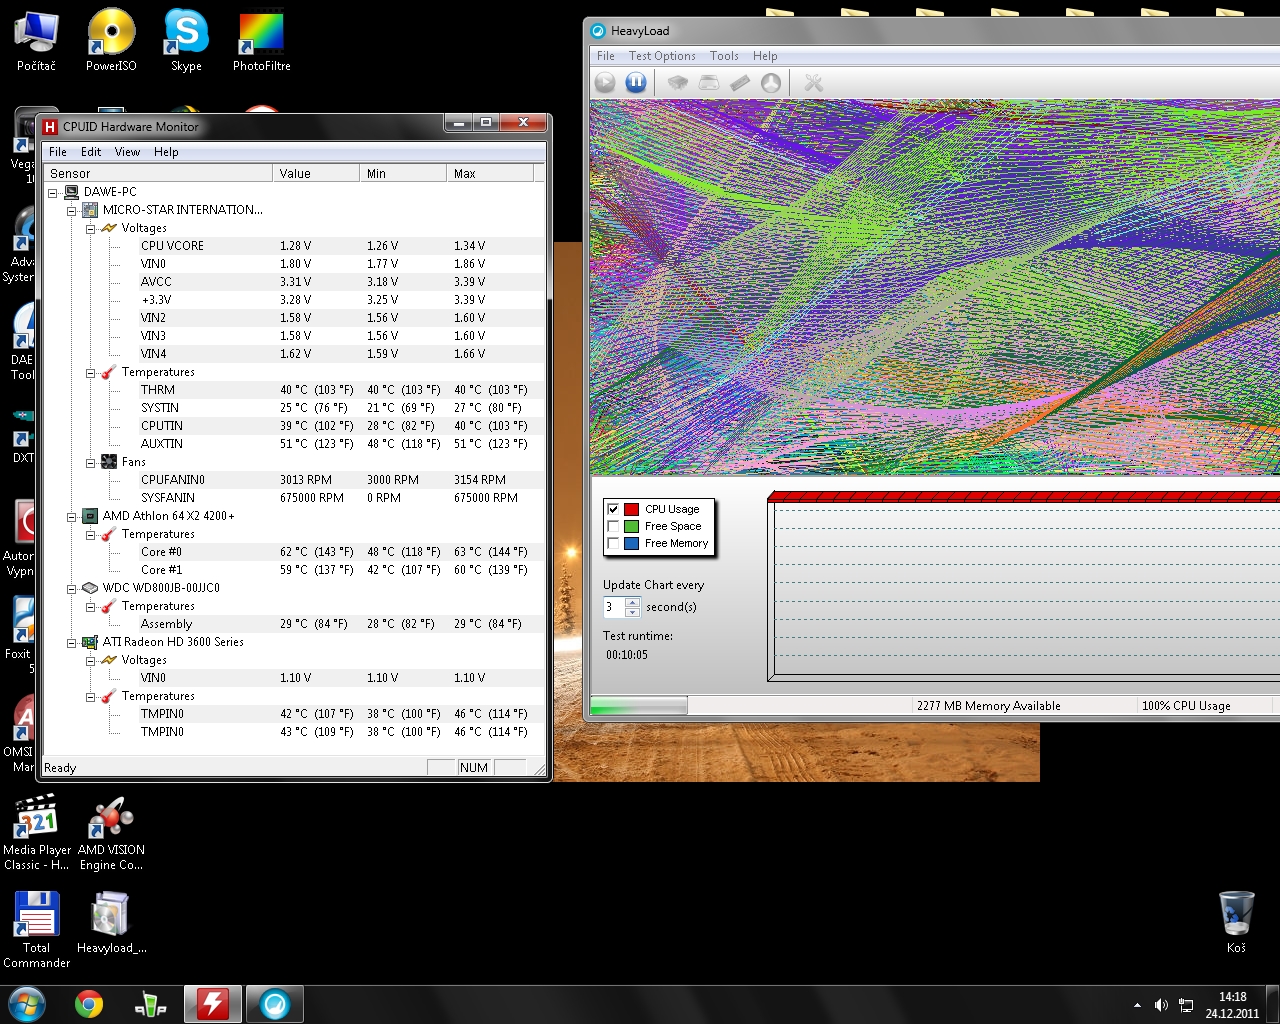The image size is (1280, 1024).
Task: Click the taskbar clock showing 14:18
Action: click(x=1232, y=1005)
